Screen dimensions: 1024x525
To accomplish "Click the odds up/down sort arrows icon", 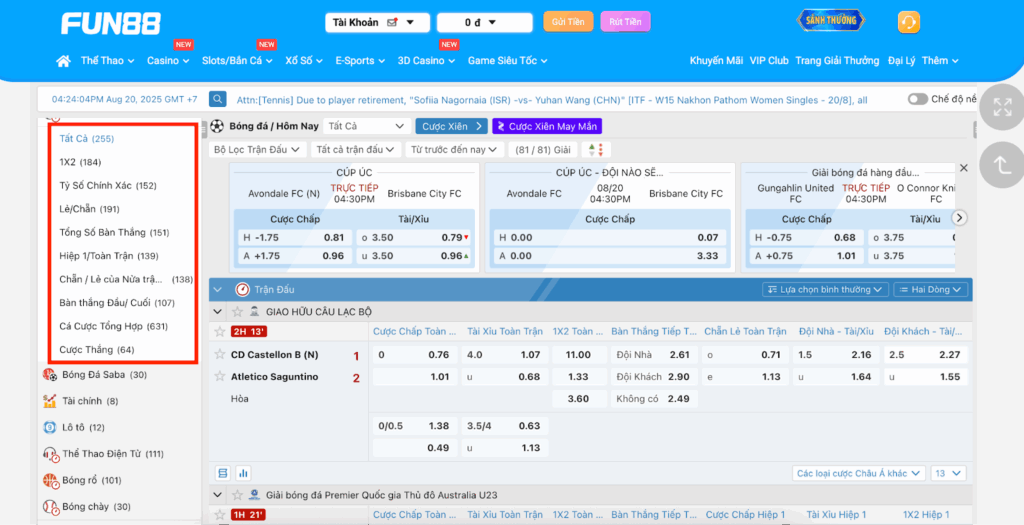I will click(x=596, y=150).
